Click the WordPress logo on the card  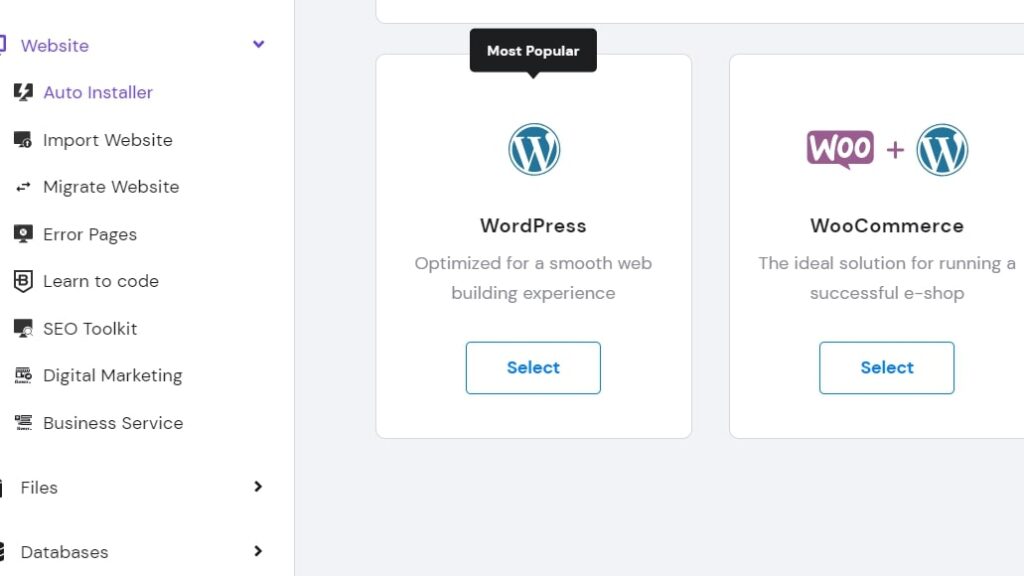[534, 150]
